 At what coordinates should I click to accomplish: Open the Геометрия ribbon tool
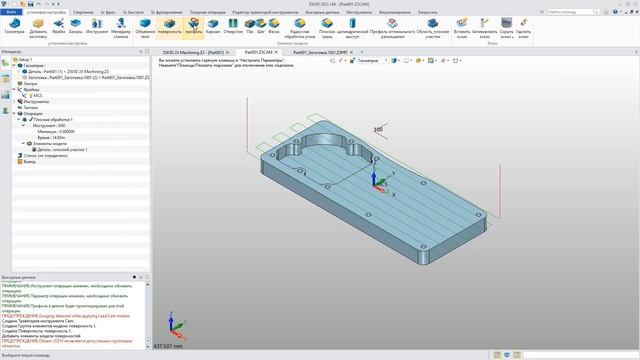pos(14,27)
